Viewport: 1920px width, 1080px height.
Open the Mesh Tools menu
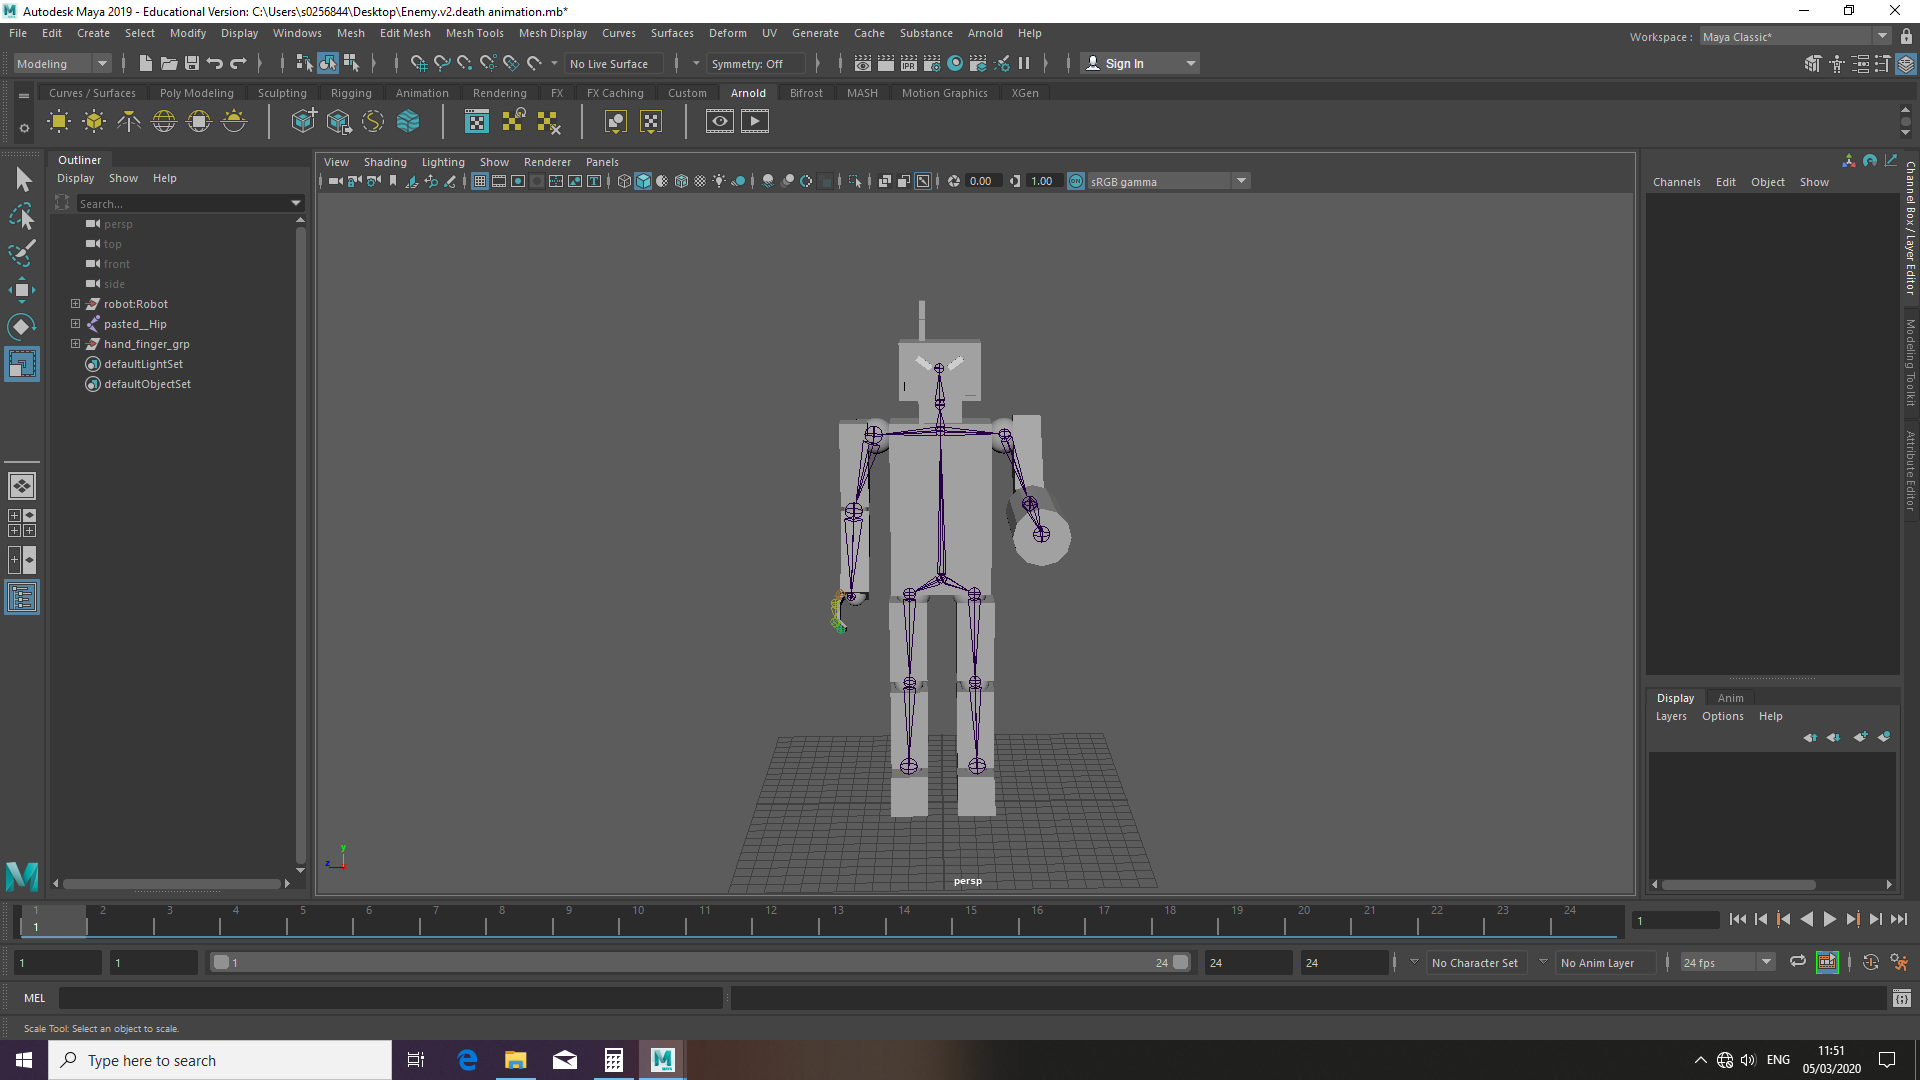click(x=474, y=33)
